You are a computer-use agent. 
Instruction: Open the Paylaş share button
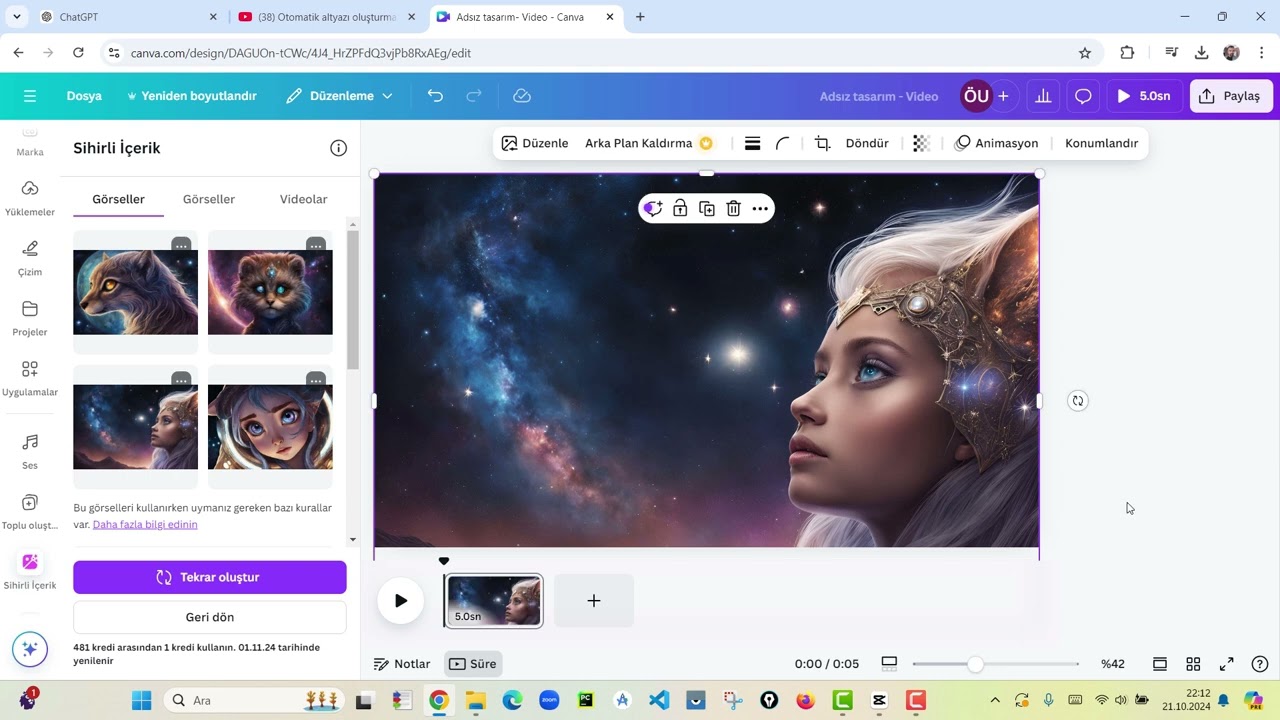point(1231,96)
